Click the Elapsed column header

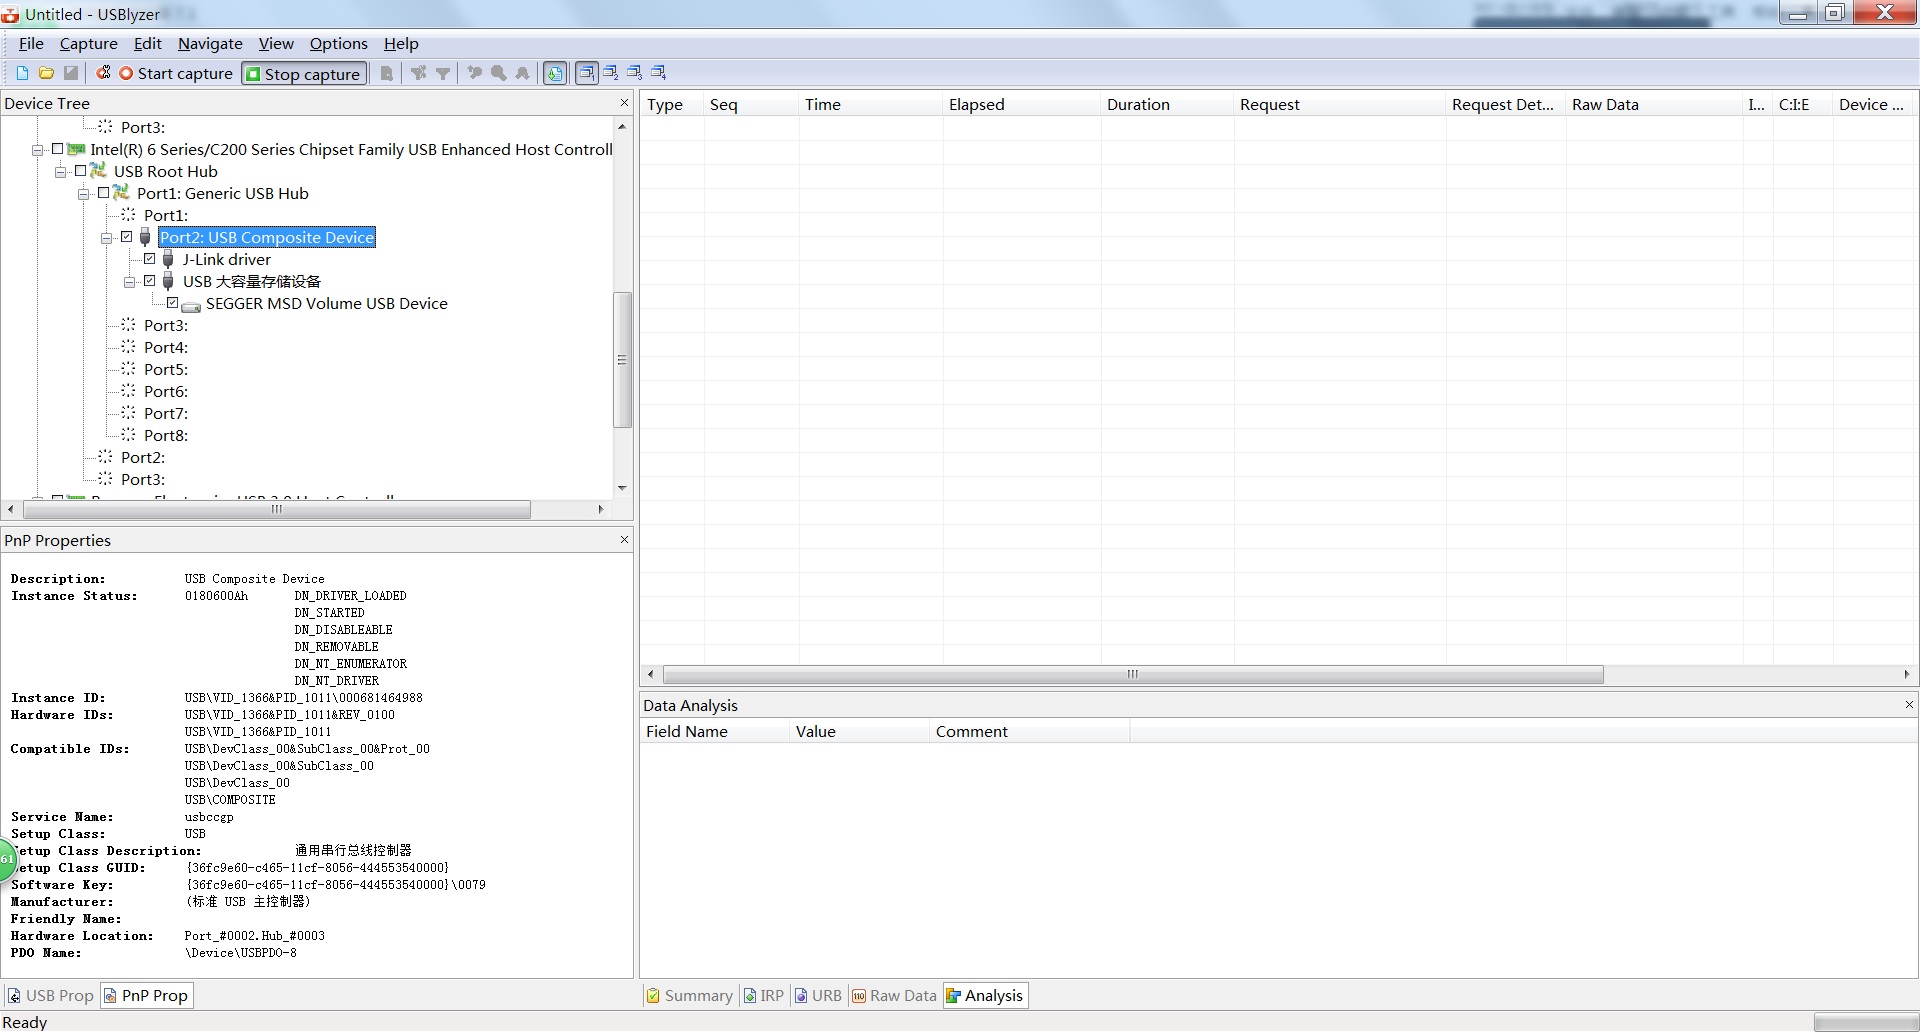1021,104
